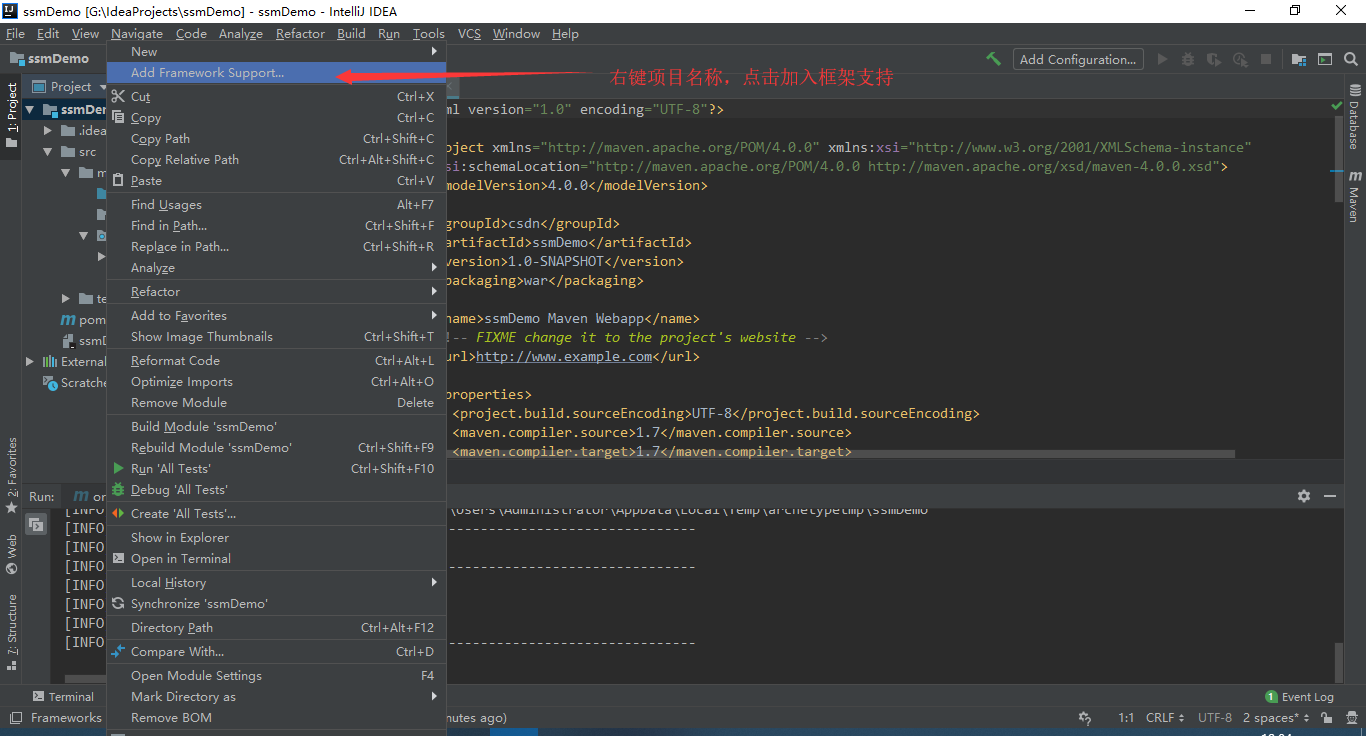Image resolution: width=1366 pixels, height=736 pixels.
Task: Open Project Structure icon in toolbar
Action: click(x=1298, y=59)
